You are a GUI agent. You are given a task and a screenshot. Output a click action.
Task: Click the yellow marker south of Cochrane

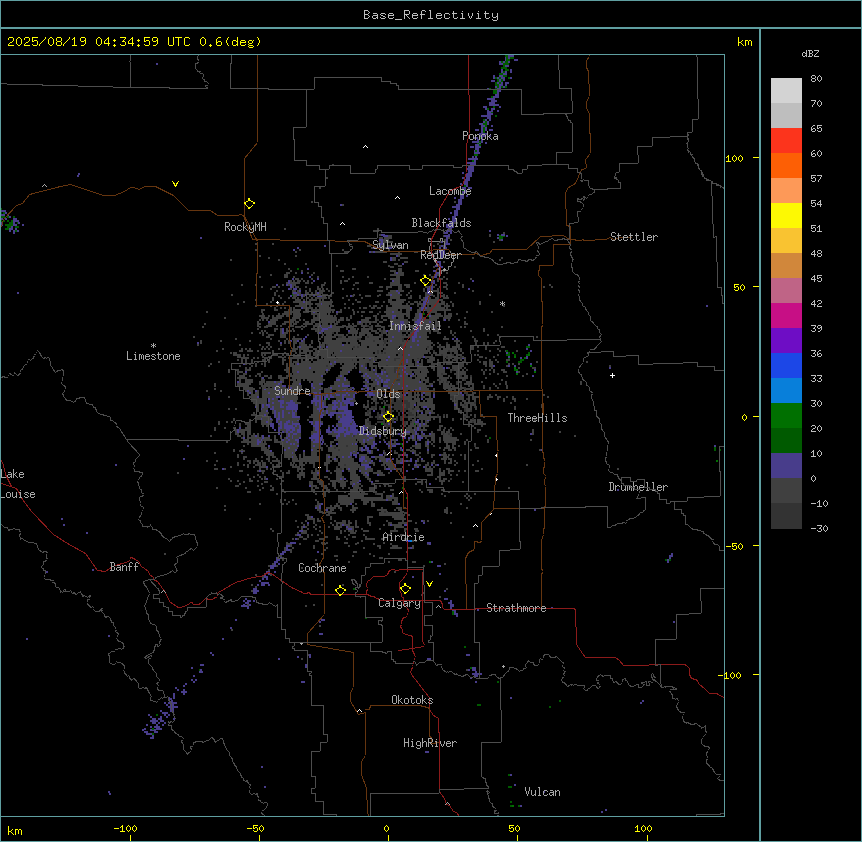(340, 590)
